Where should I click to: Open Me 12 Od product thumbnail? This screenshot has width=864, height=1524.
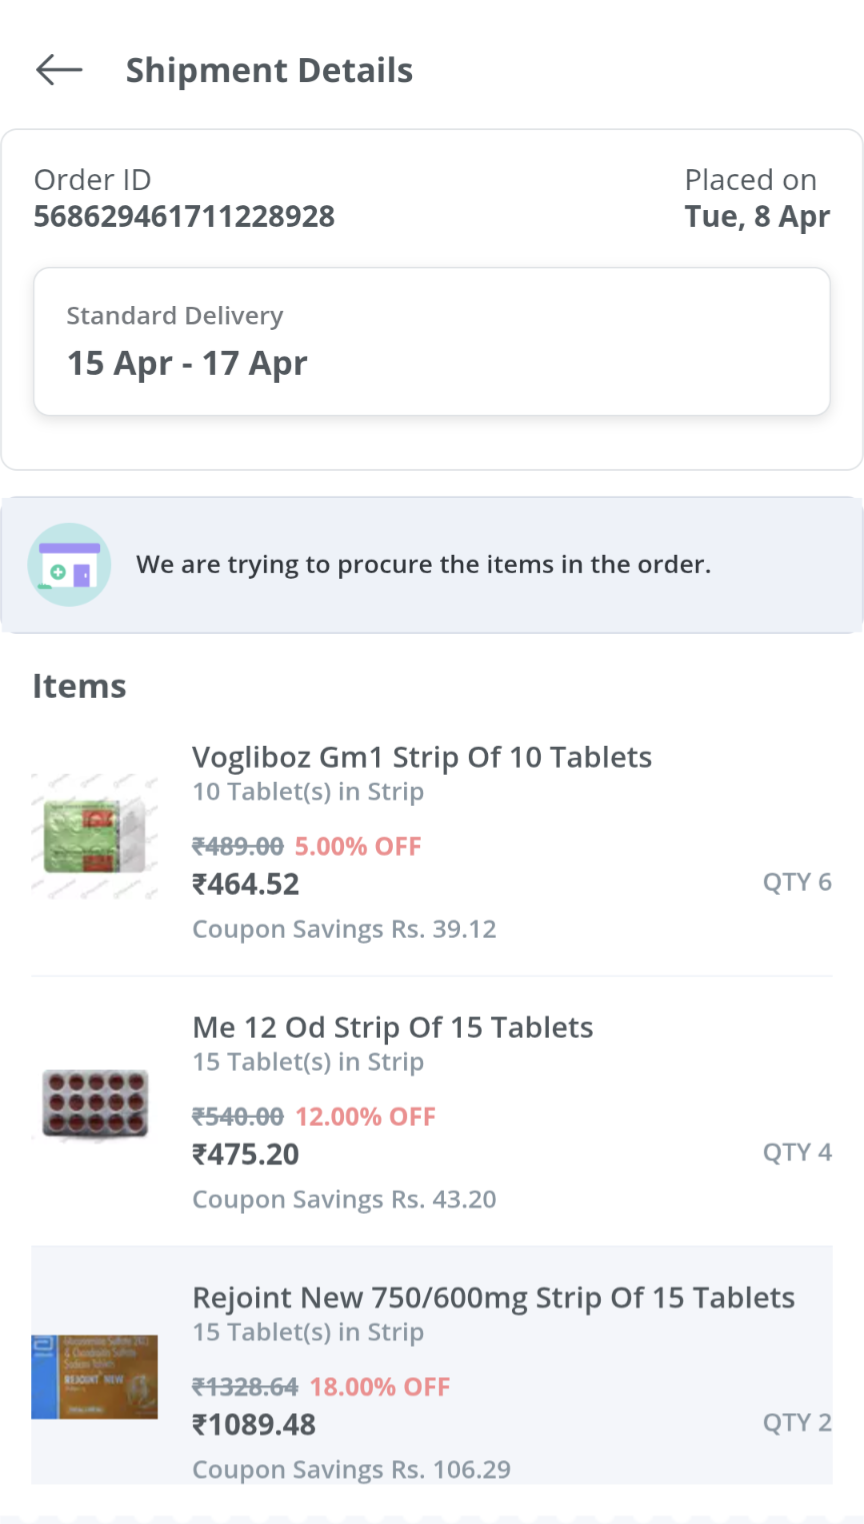coord(95,1104)
